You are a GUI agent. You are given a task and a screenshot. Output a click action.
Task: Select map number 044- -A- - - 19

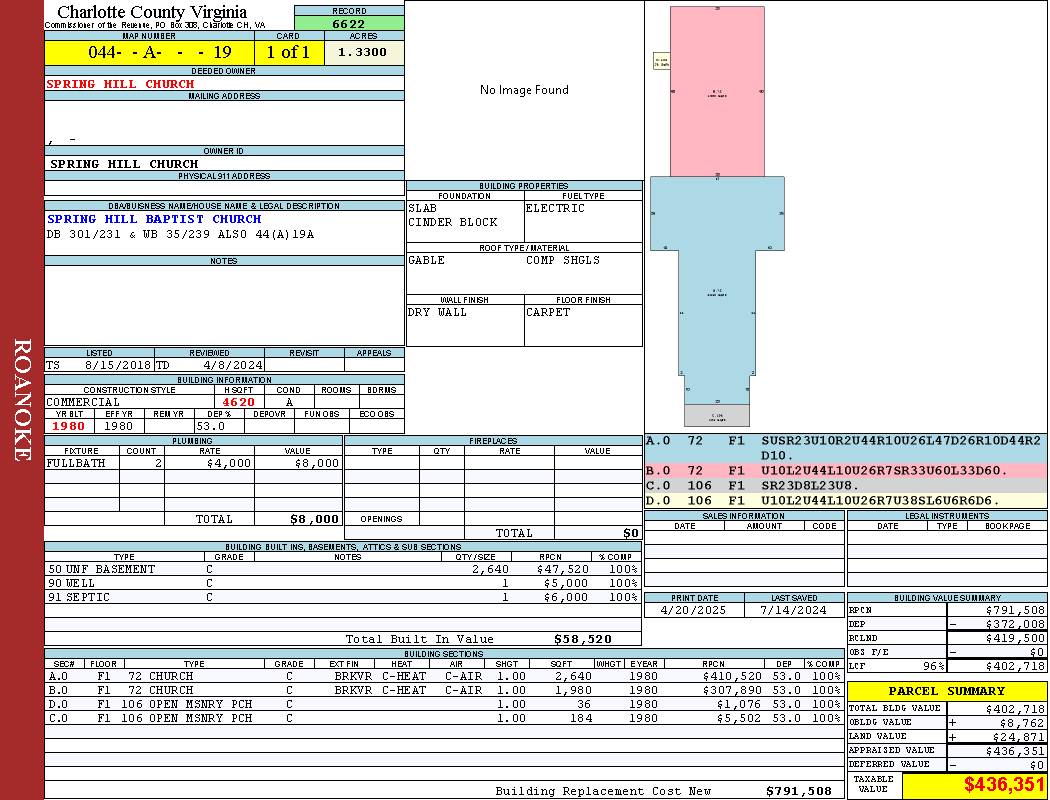[x=159, y=52]
